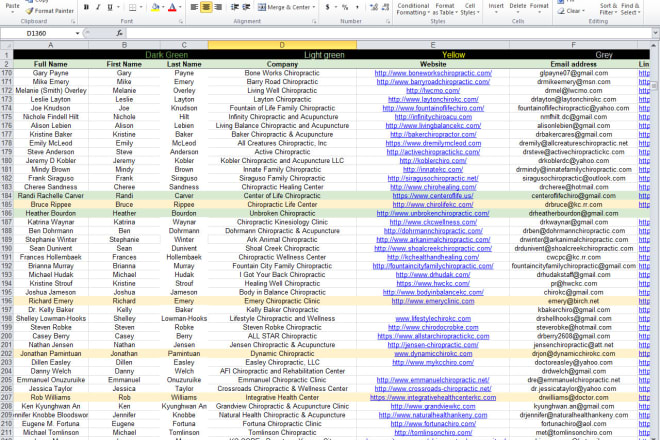The image size is (660, 440).
Task: Apply the yellow fill color bucket
Action: [155, 7]
